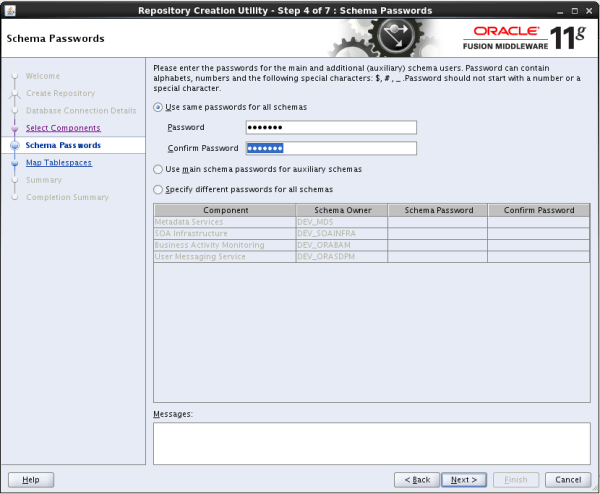This screenshot has width=600, height=494.
Task: Click inside the Messages text area
Action: click(370, 443)
